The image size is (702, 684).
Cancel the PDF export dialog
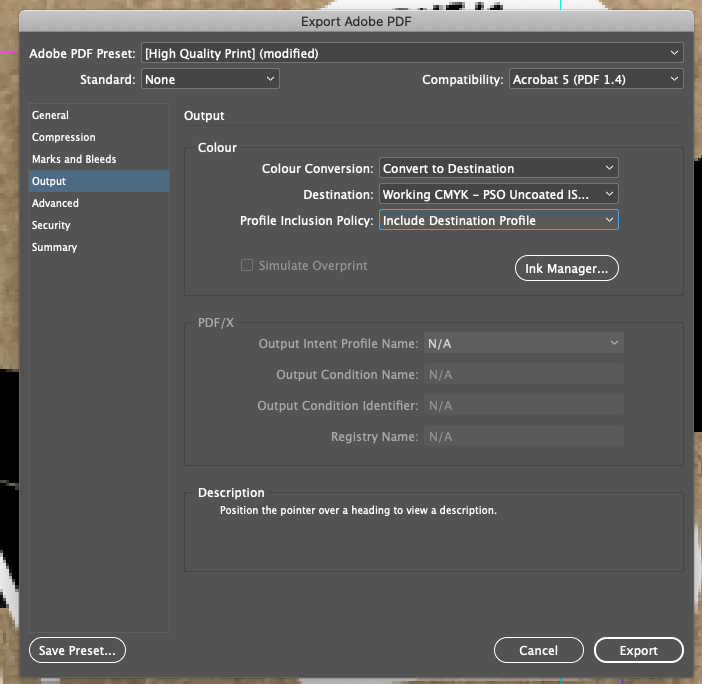[x=539, y=650]
